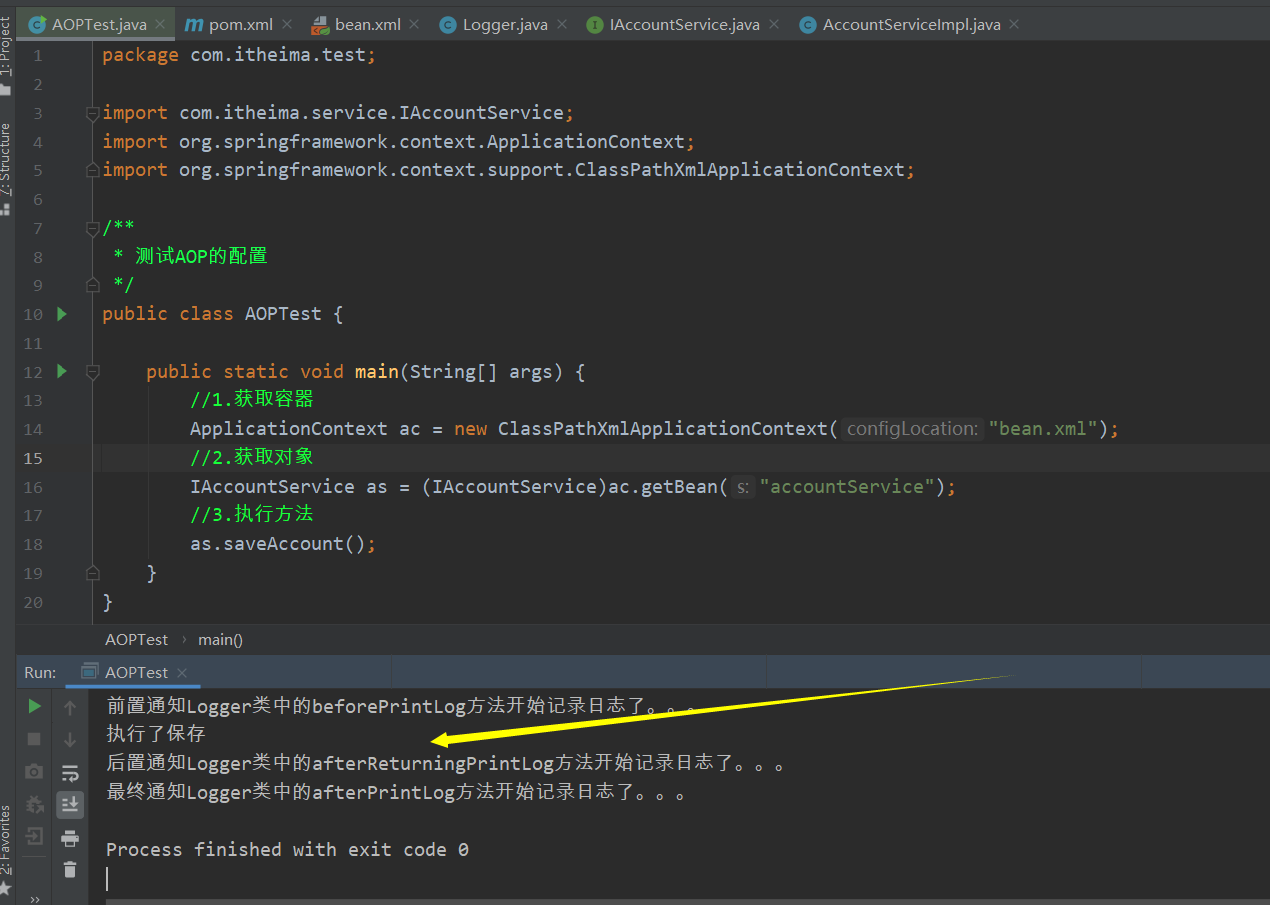Click the package com.itheima.test line
Viewport: 1270px width, 905px height.
pos(239,55)
